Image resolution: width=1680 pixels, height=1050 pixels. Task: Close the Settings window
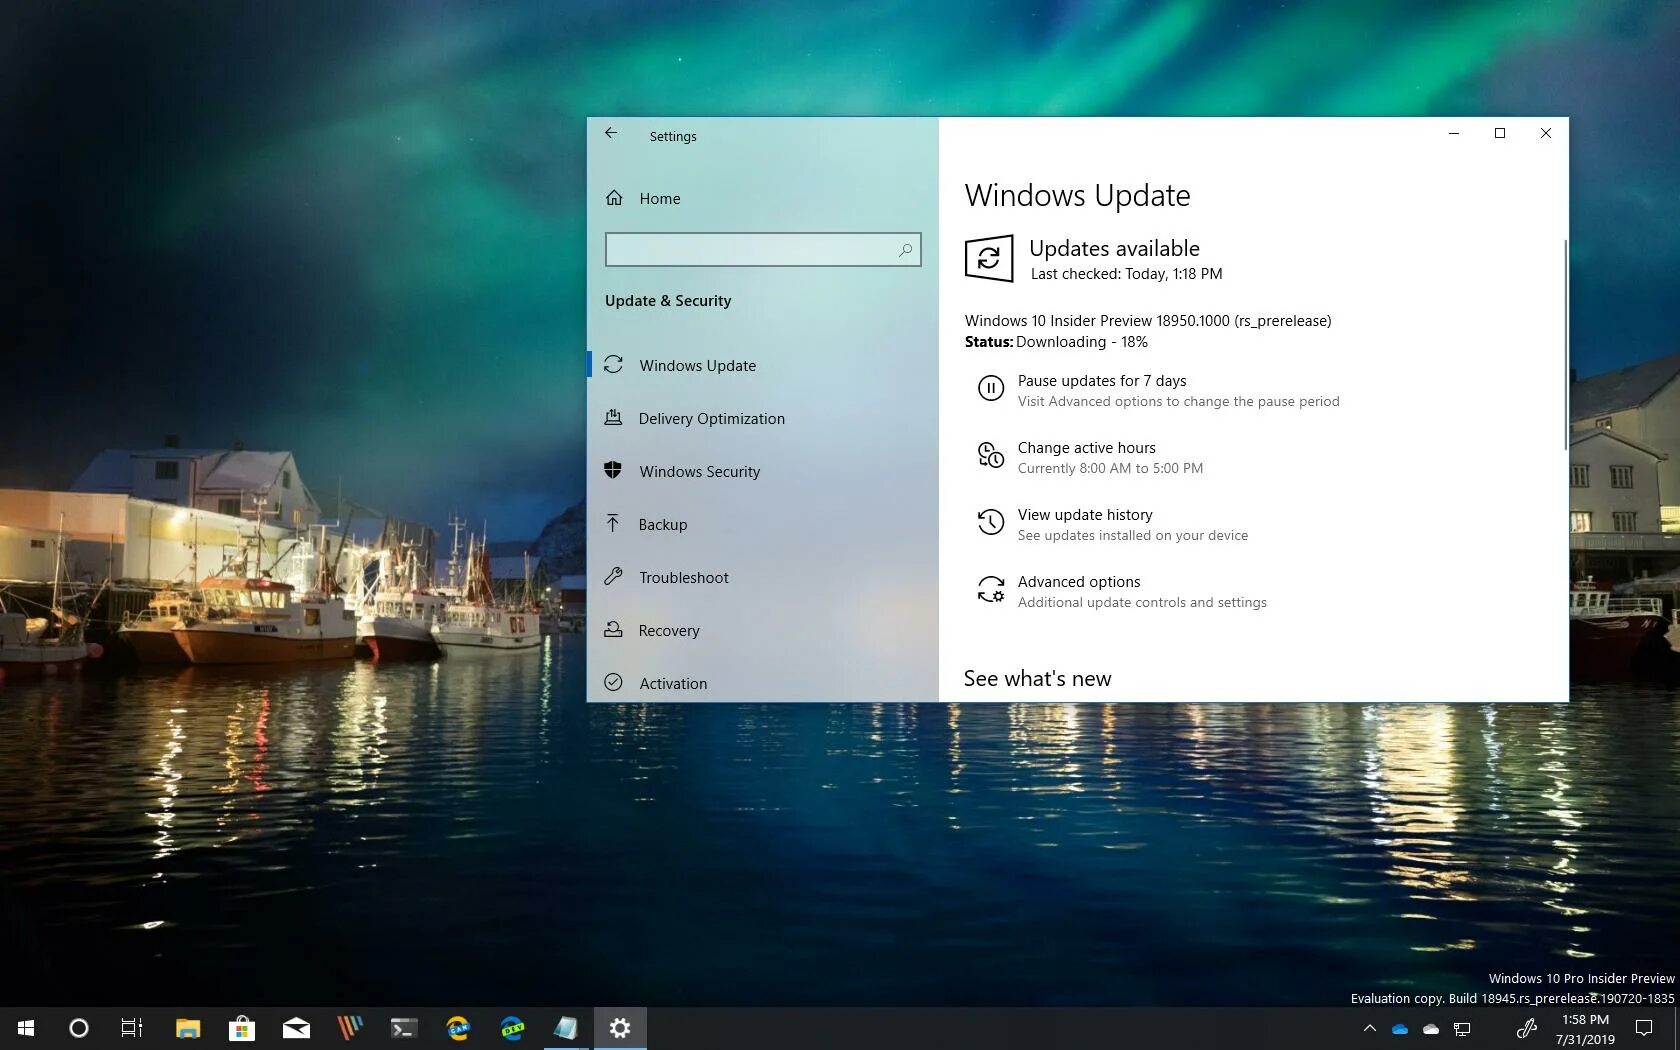tap(1546, 133)
